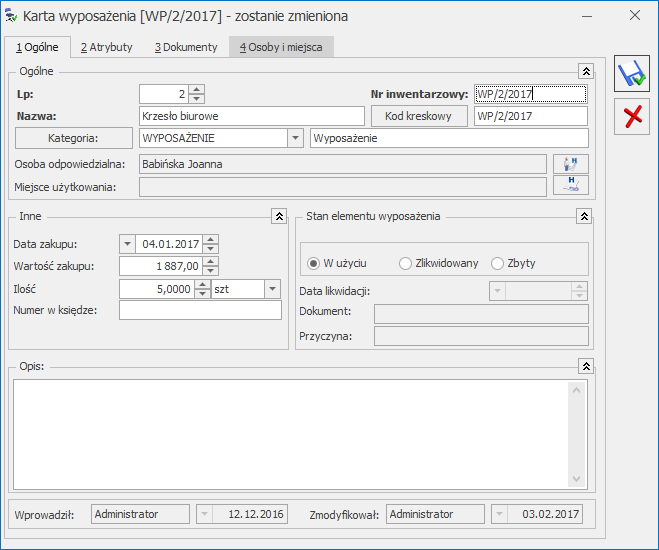
Task: Open the szt unit dropdown
Action: (272, 289)
